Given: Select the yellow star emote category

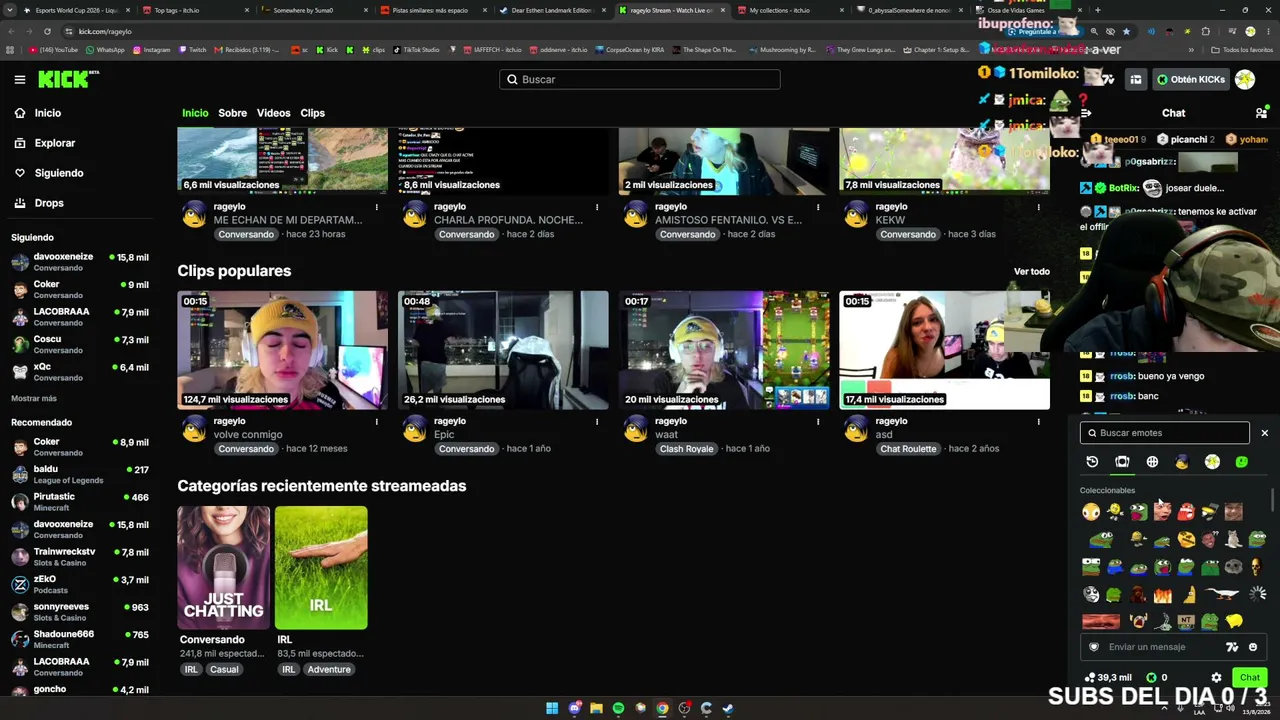Looking at the screenshot, I should click(1212, 462).
